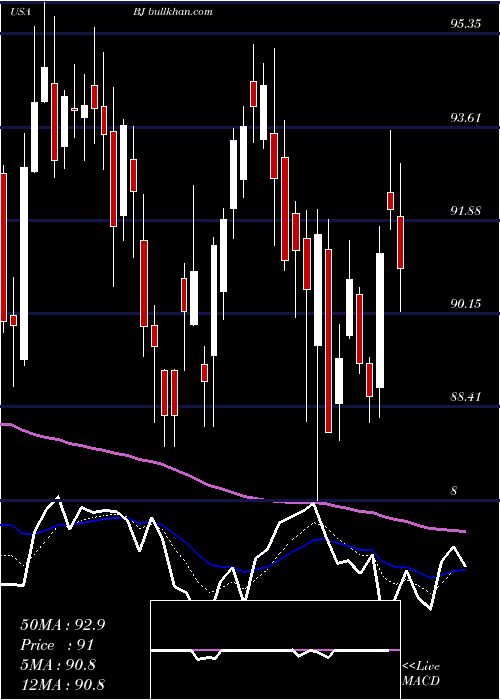Click the 93.61 price level label
The image size is (500, 700).
click(466, 117)
